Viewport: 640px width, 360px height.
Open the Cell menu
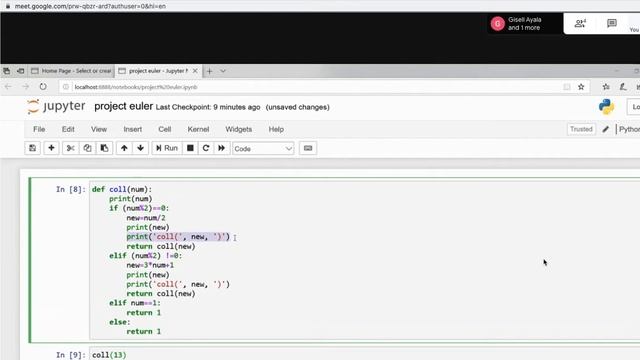[164, 129]
